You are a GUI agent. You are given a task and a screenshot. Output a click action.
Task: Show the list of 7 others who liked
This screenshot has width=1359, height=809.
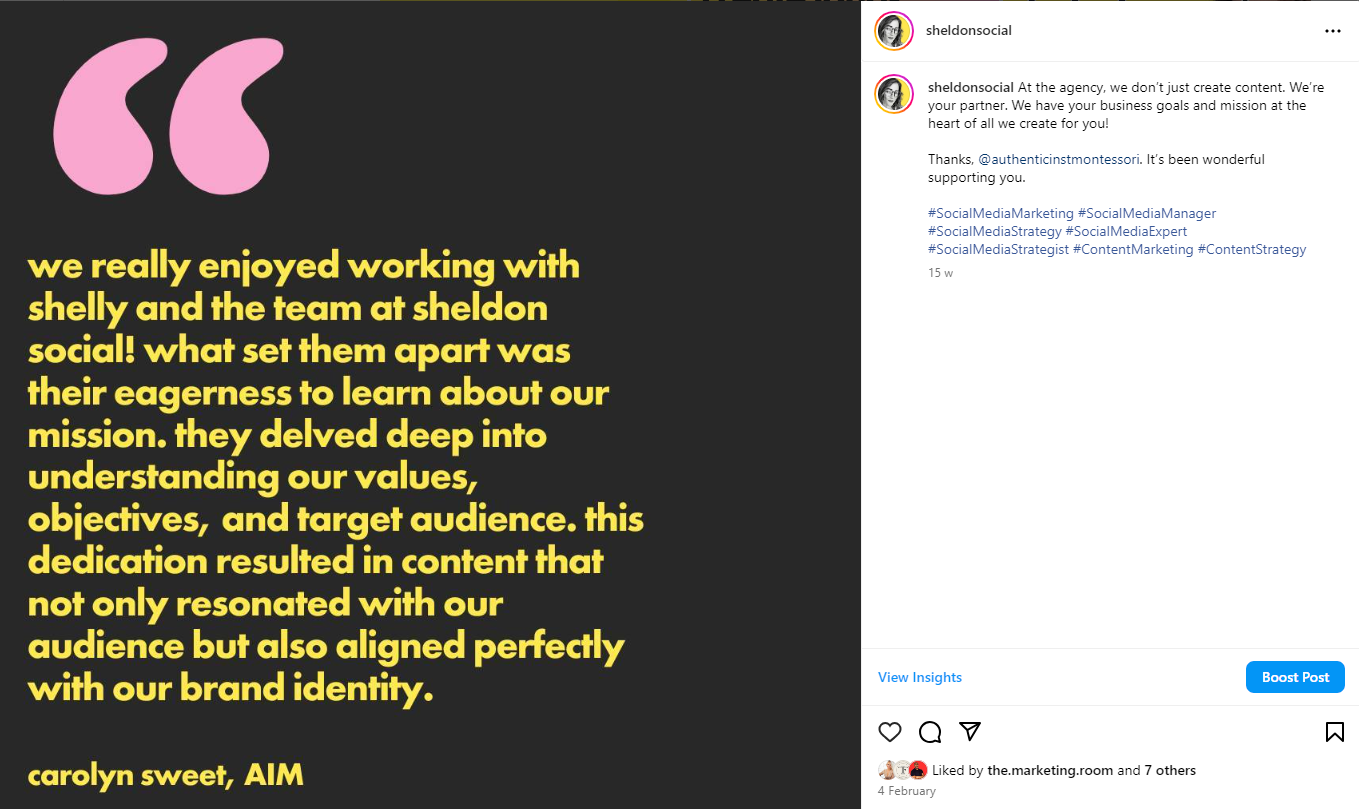[1170, 770]
